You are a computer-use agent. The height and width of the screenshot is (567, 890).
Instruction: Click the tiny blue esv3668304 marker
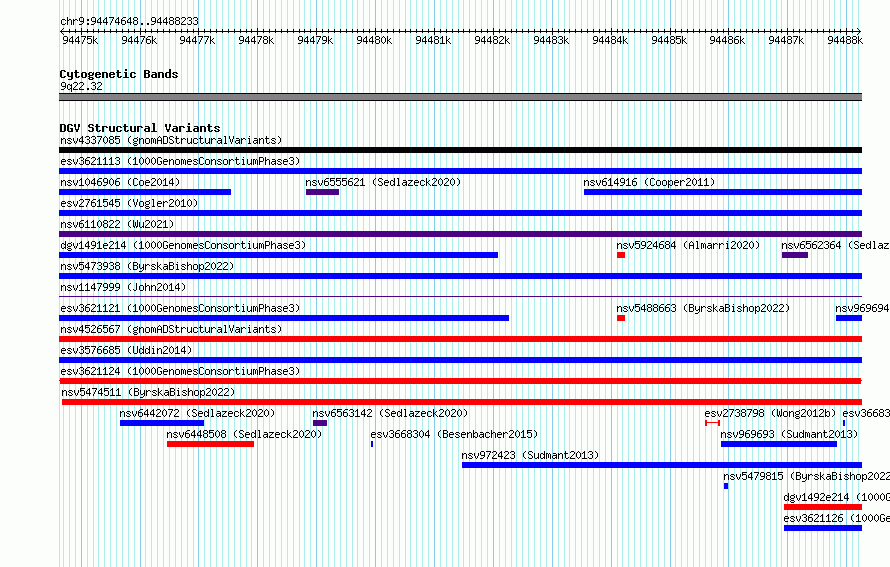[x=372, y=444]
